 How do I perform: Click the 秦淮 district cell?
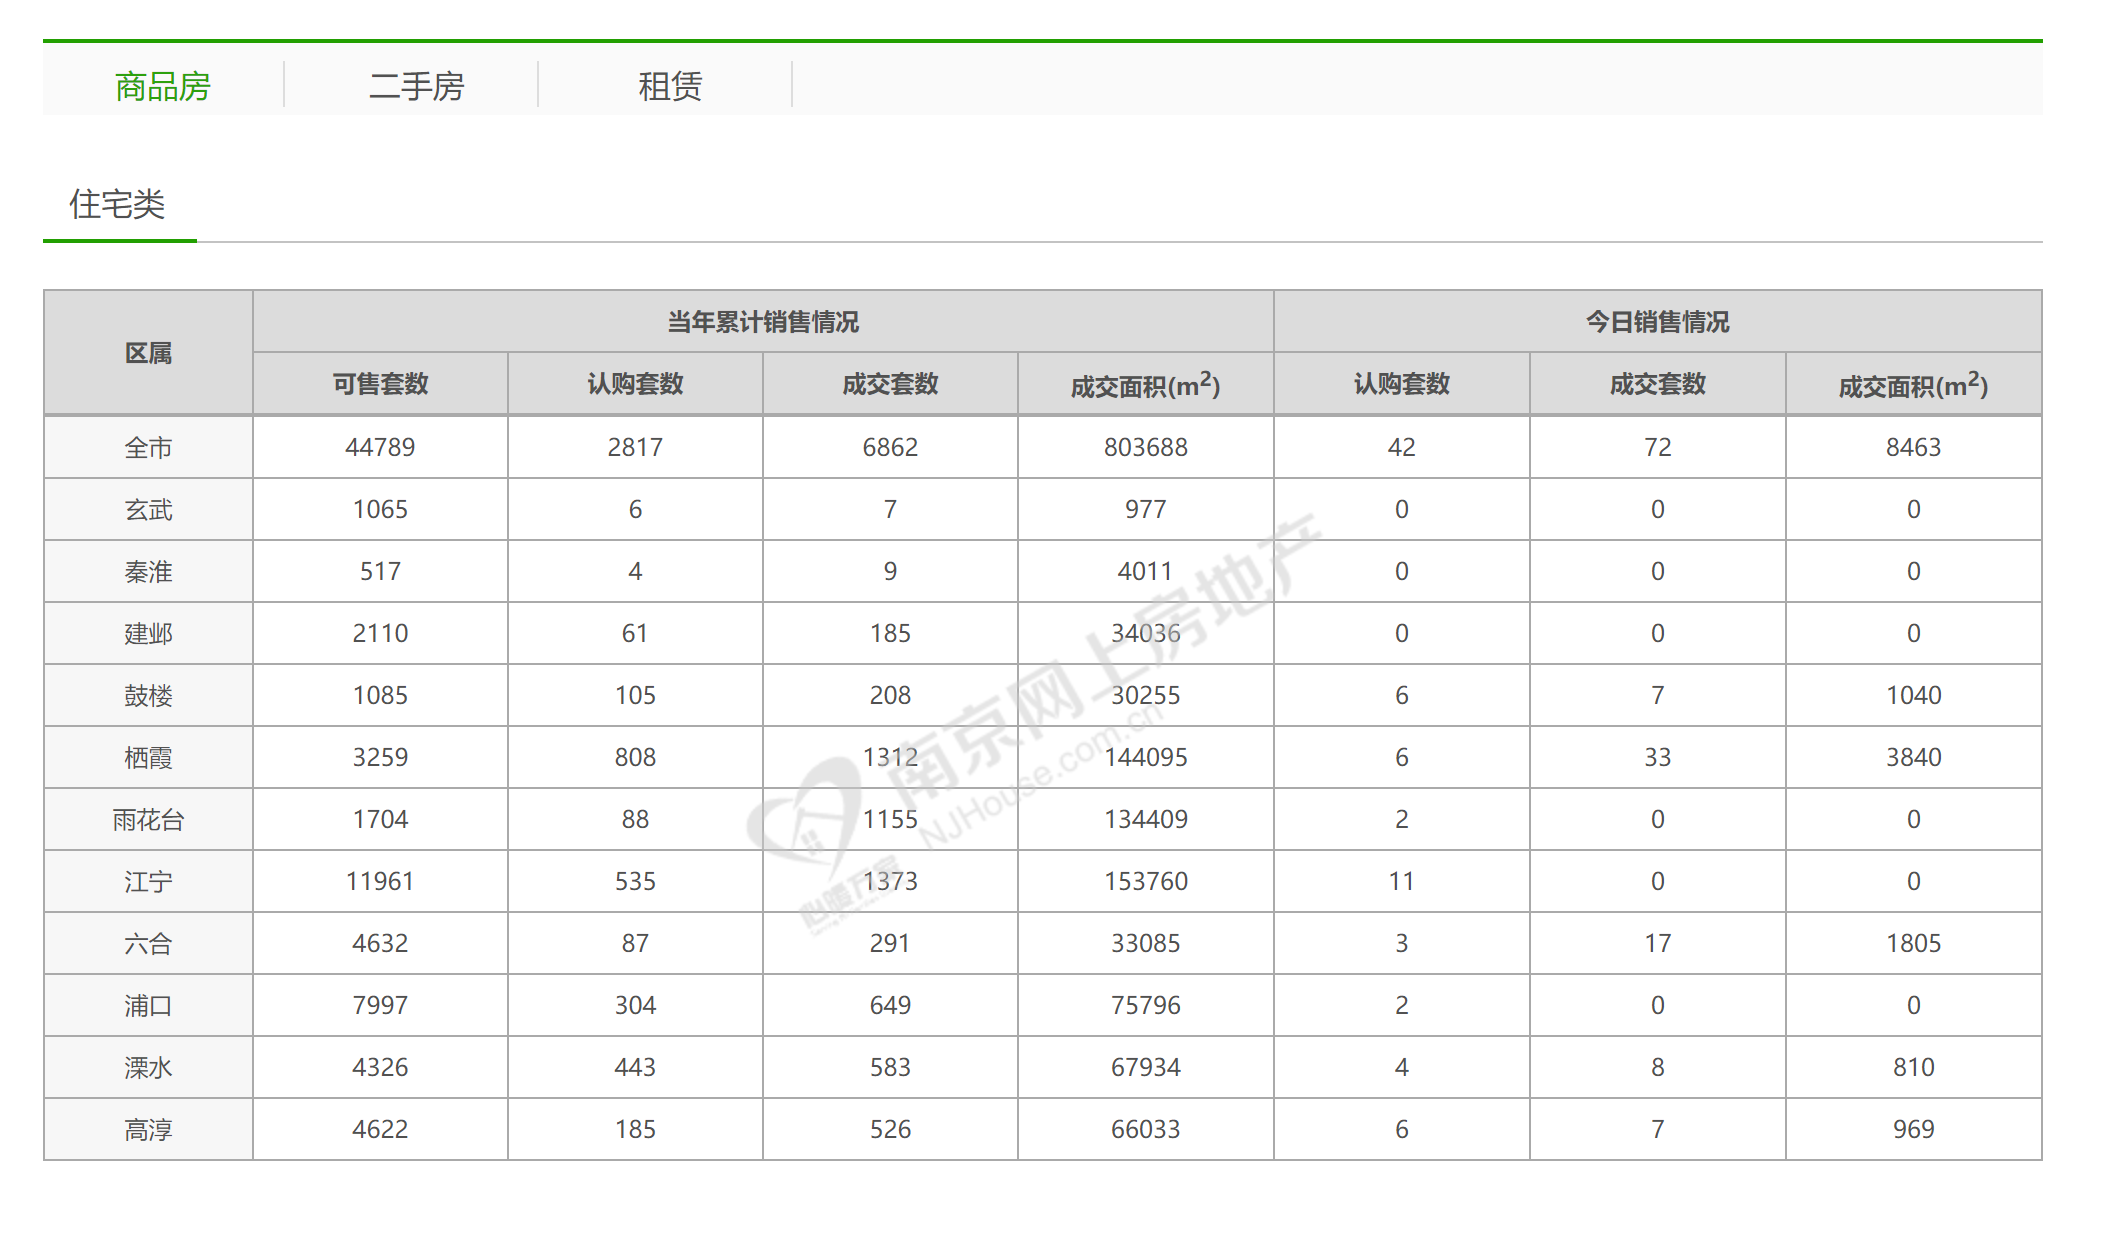[148, 571]
